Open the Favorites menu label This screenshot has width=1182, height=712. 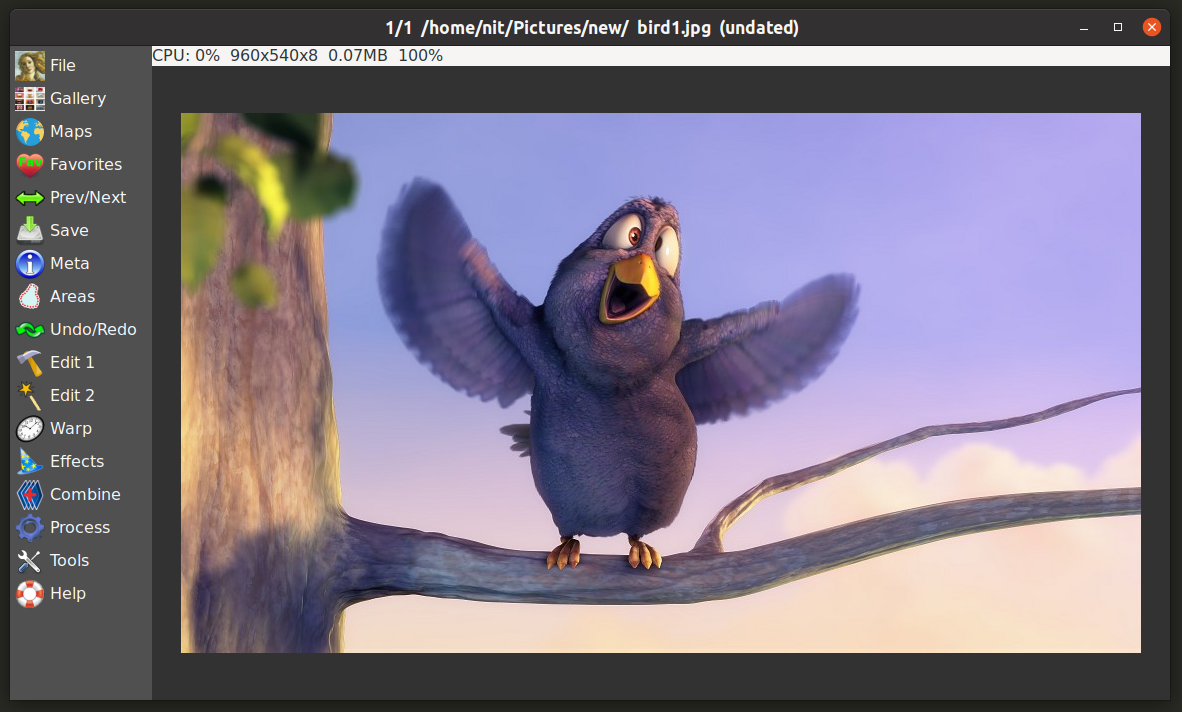pos(86,164)
